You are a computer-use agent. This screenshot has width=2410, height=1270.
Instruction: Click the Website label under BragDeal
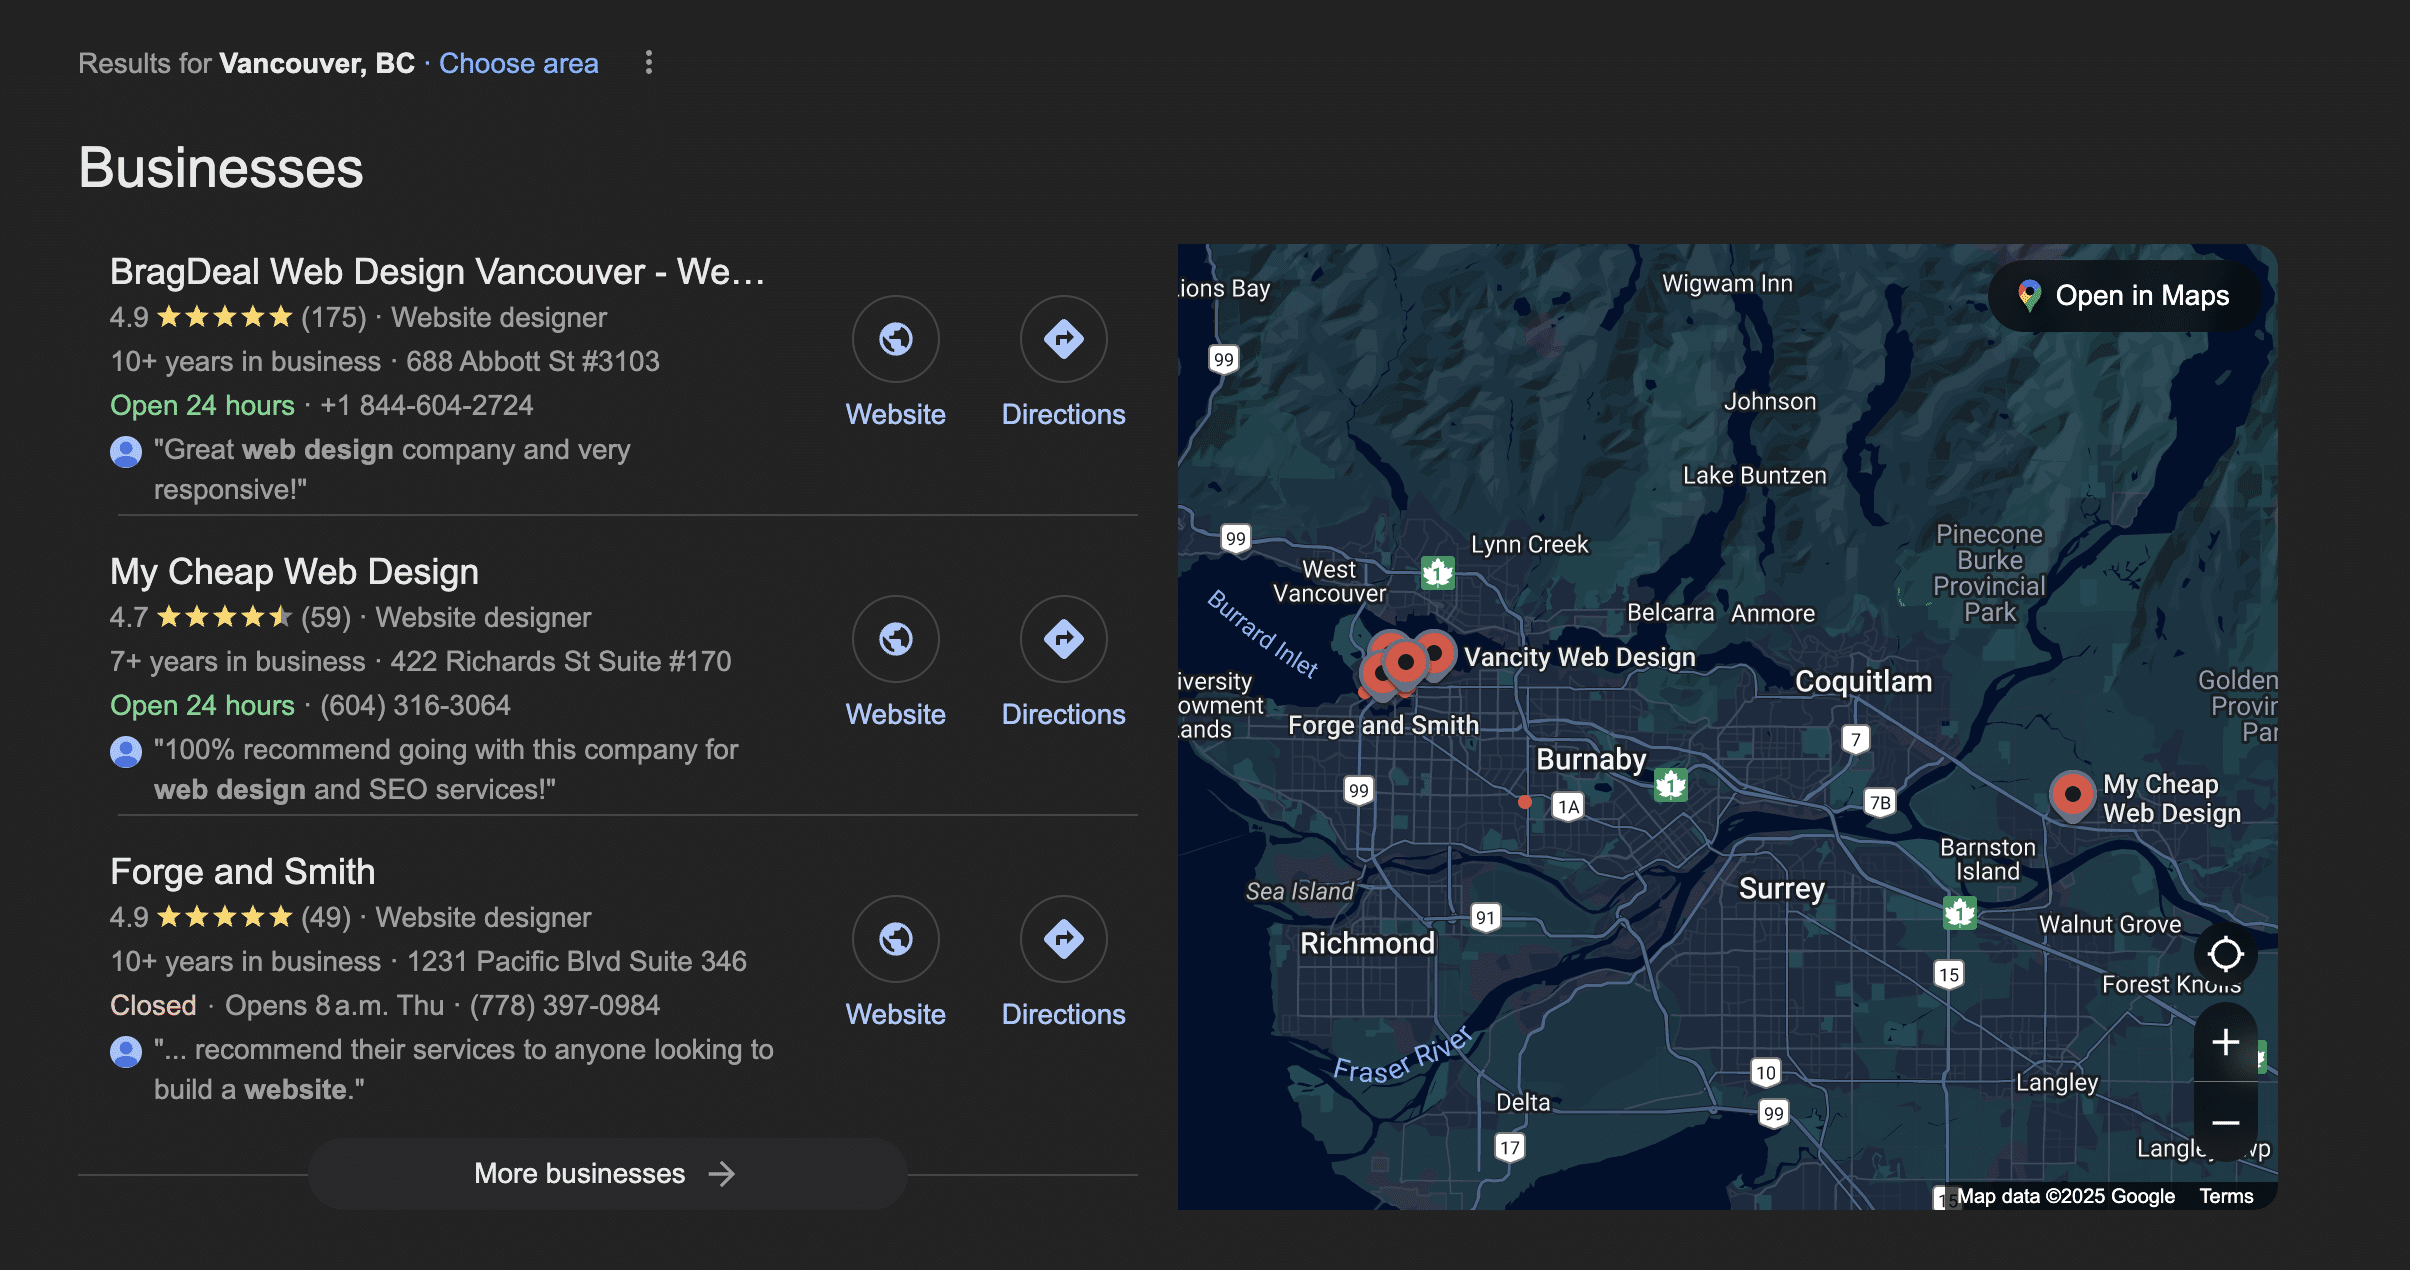coord(896,414)
